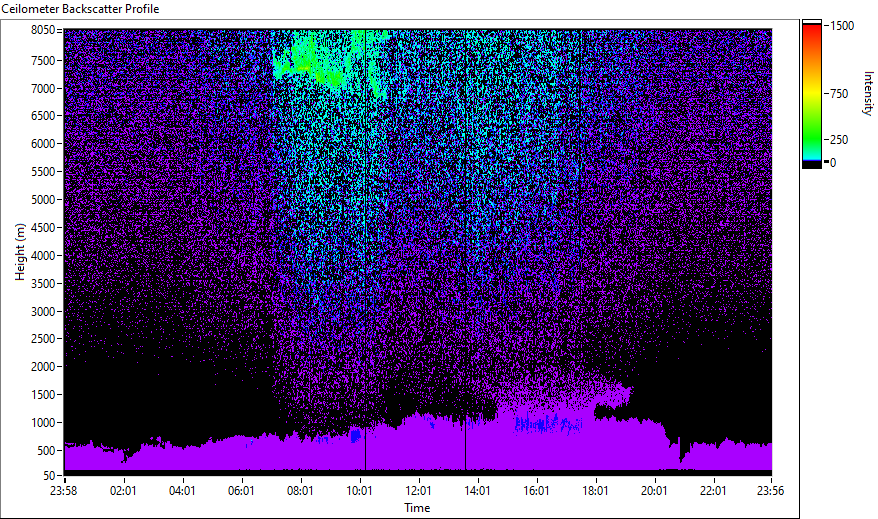Viewport: 878px width, 519px height.
Task: Click the 2000 height axis value
Action: click(x=43, y=367)
